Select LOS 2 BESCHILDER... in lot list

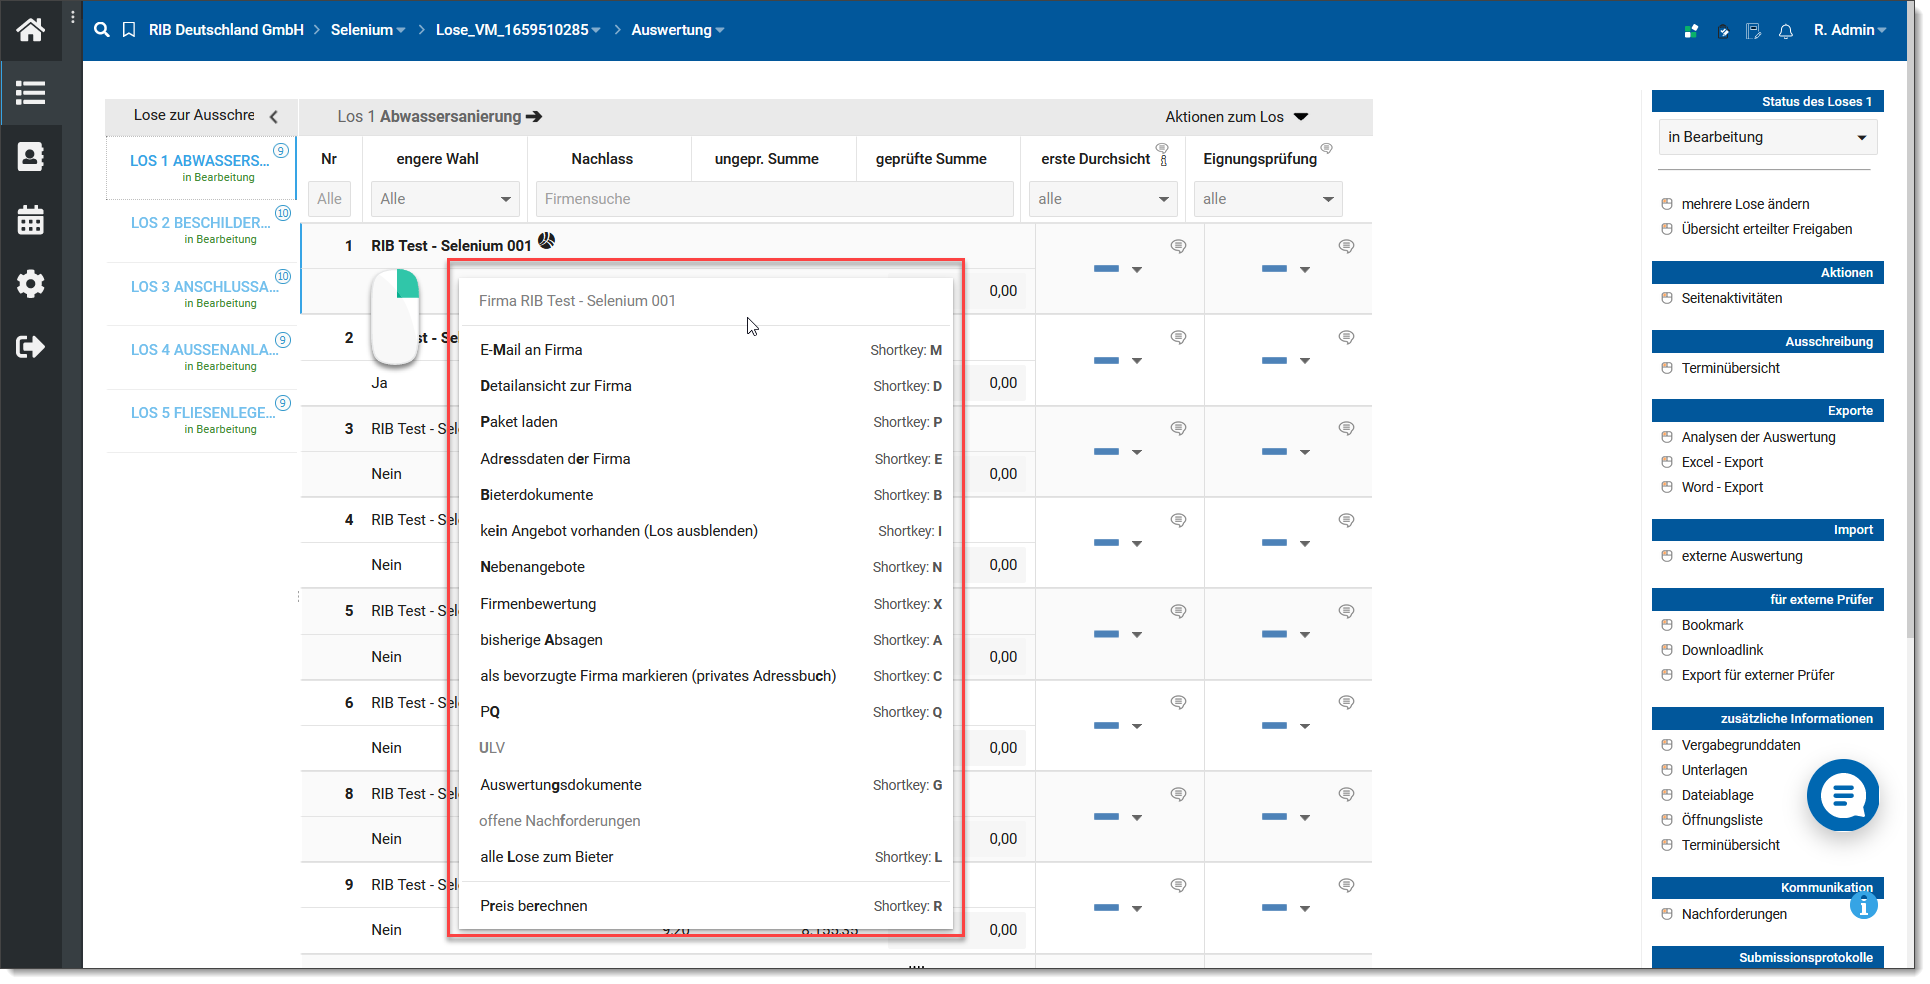200,223
